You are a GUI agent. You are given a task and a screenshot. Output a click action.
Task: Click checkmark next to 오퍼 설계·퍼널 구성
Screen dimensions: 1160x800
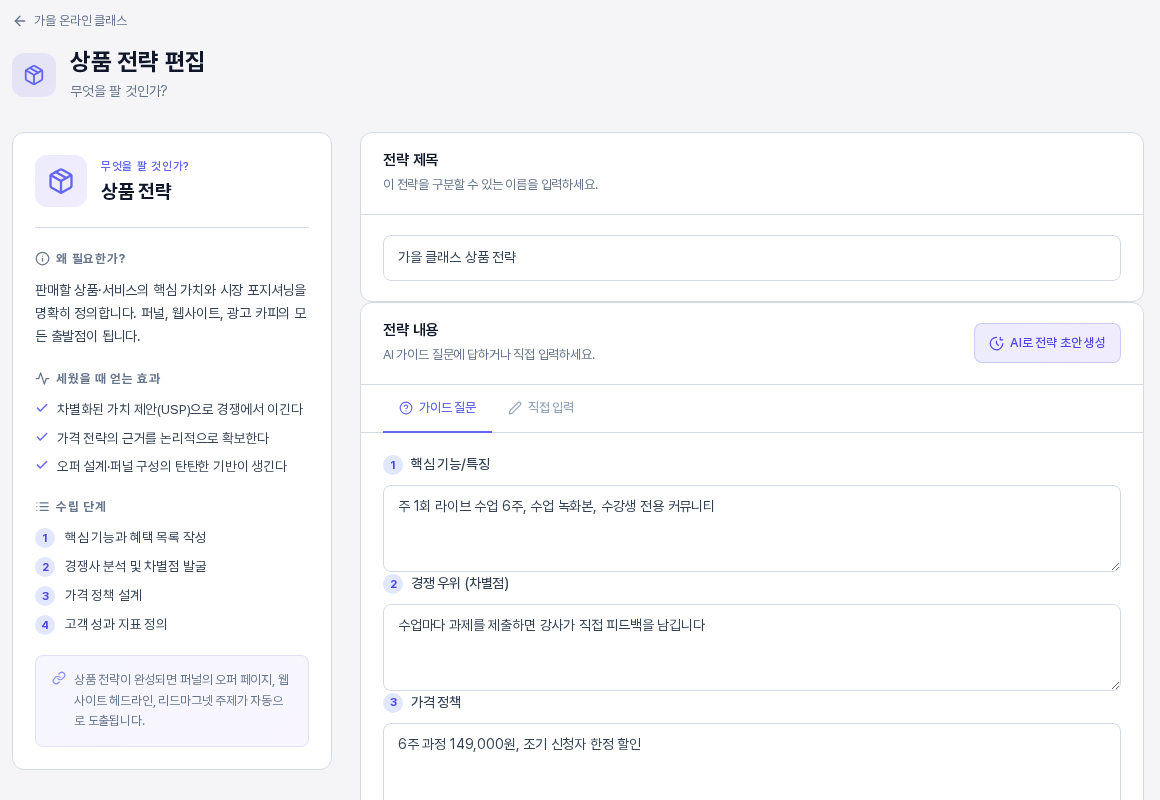42,465
